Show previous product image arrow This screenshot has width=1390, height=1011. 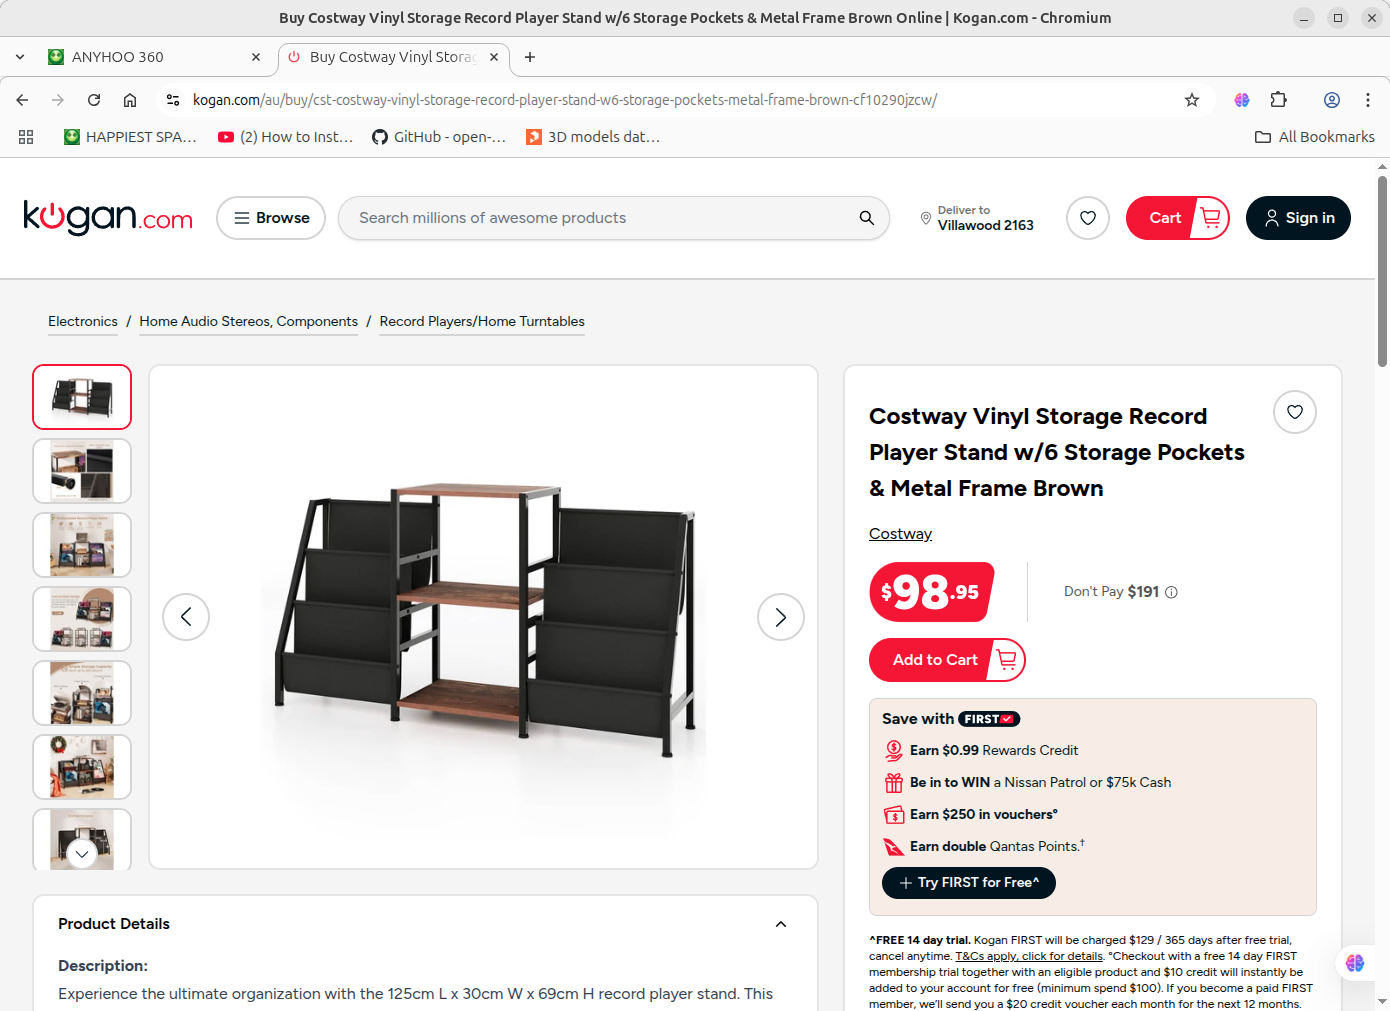(x=186, y=617)
